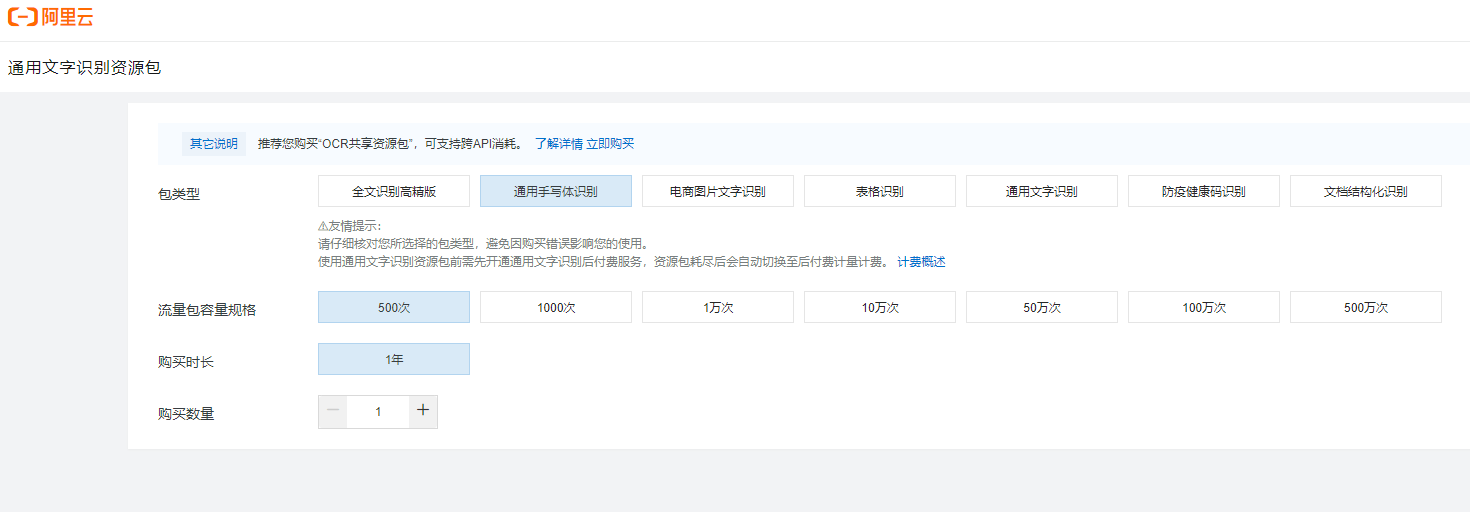Open 了解详情 link
Image resolution: width=1470 pixels, height=512 pixels.
[558, 144]
